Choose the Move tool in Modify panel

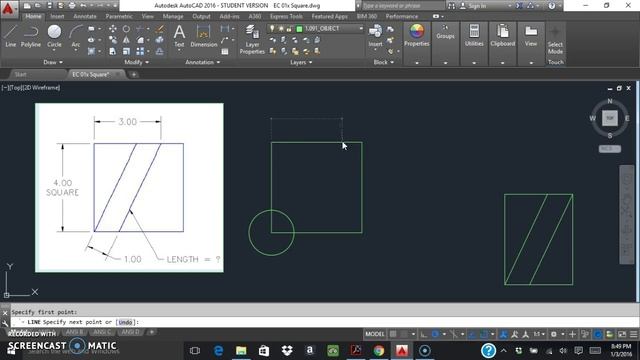point(112,29)
